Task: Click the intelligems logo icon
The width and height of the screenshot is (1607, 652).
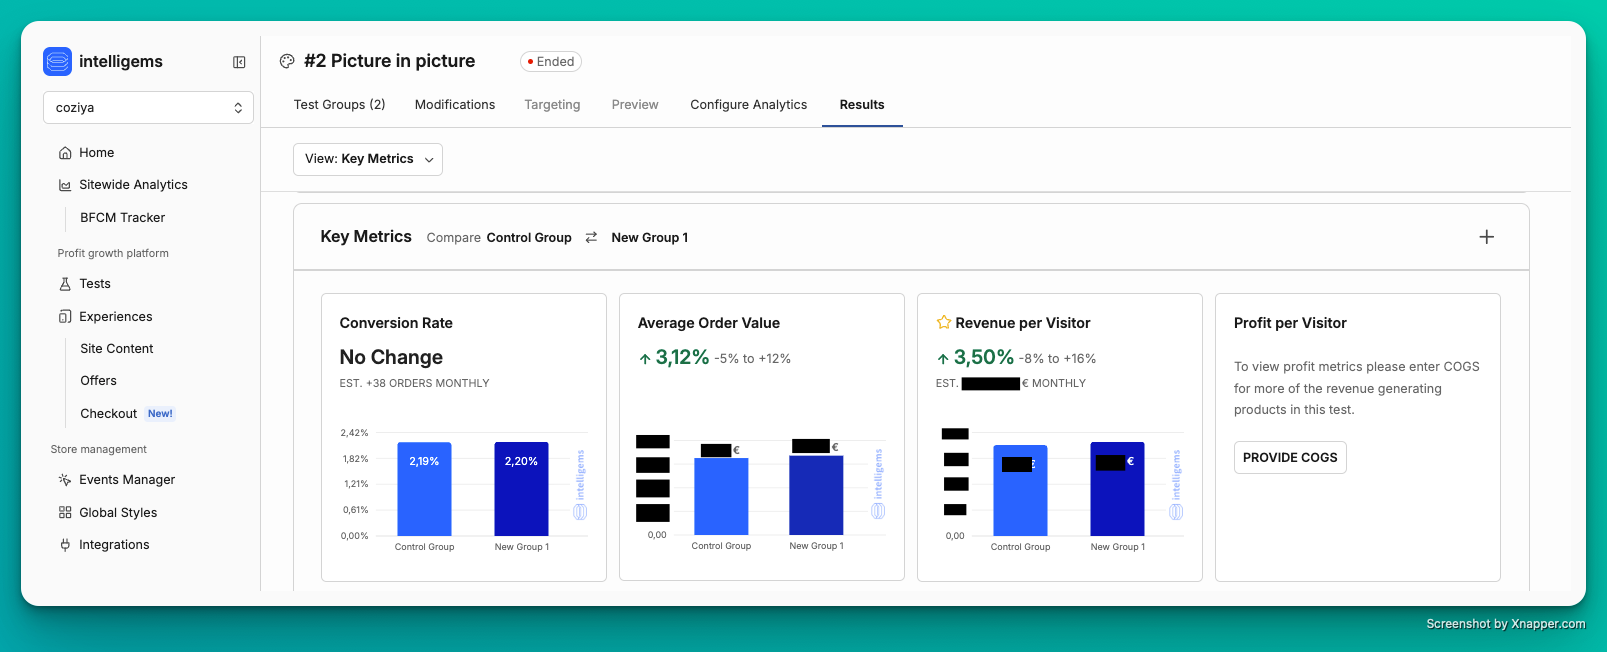Action: 58,62
